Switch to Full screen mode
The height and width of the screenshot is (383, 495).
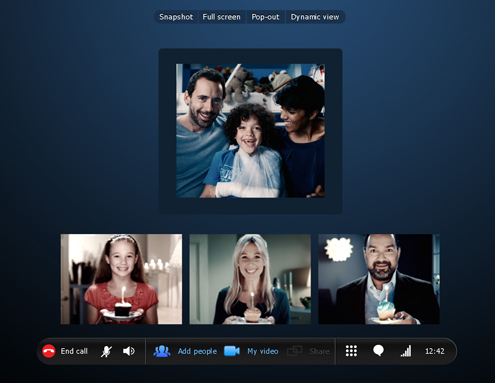[x=221, y=17]
